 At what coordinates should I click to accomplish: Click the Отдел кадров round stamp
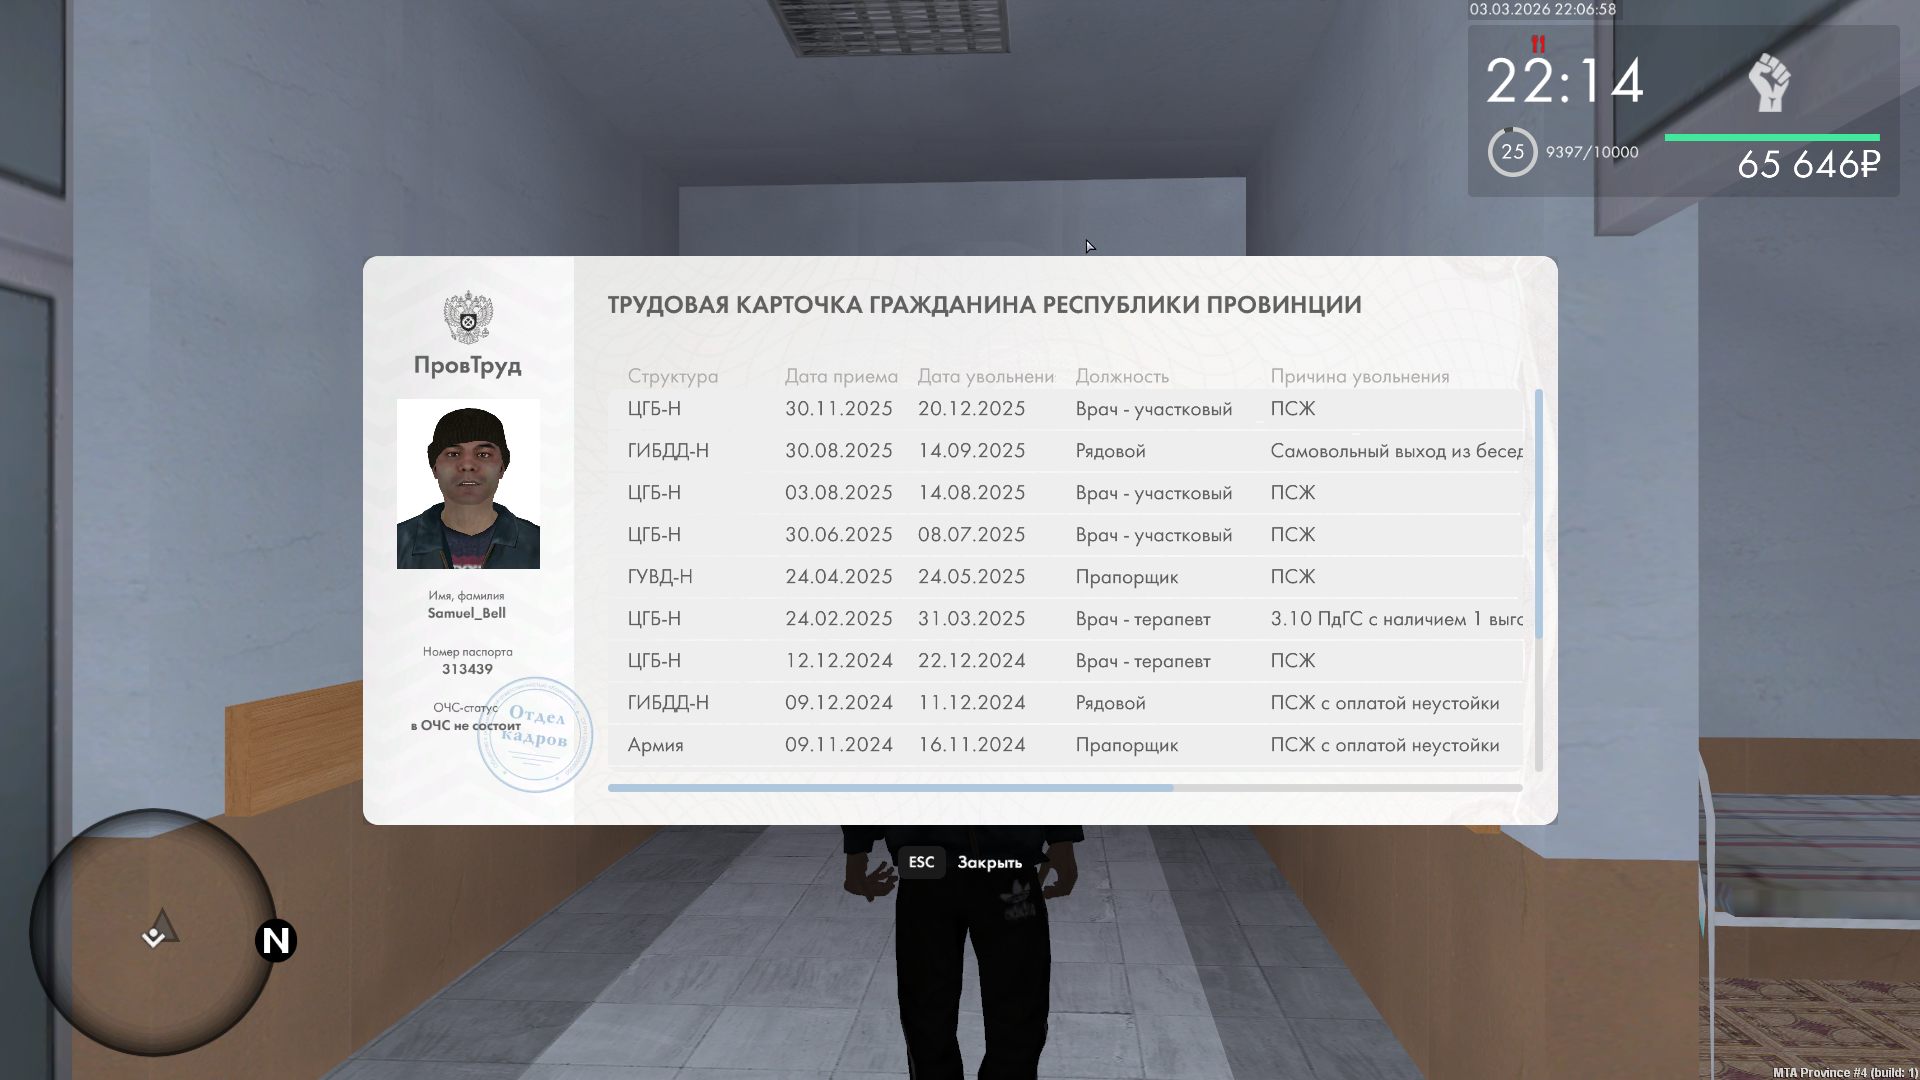[x=535, y=735]
